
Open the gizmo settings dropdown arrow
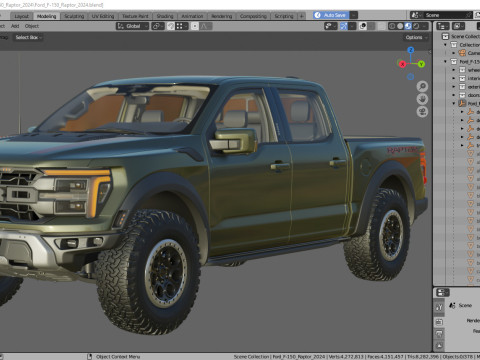pos(352,26)
